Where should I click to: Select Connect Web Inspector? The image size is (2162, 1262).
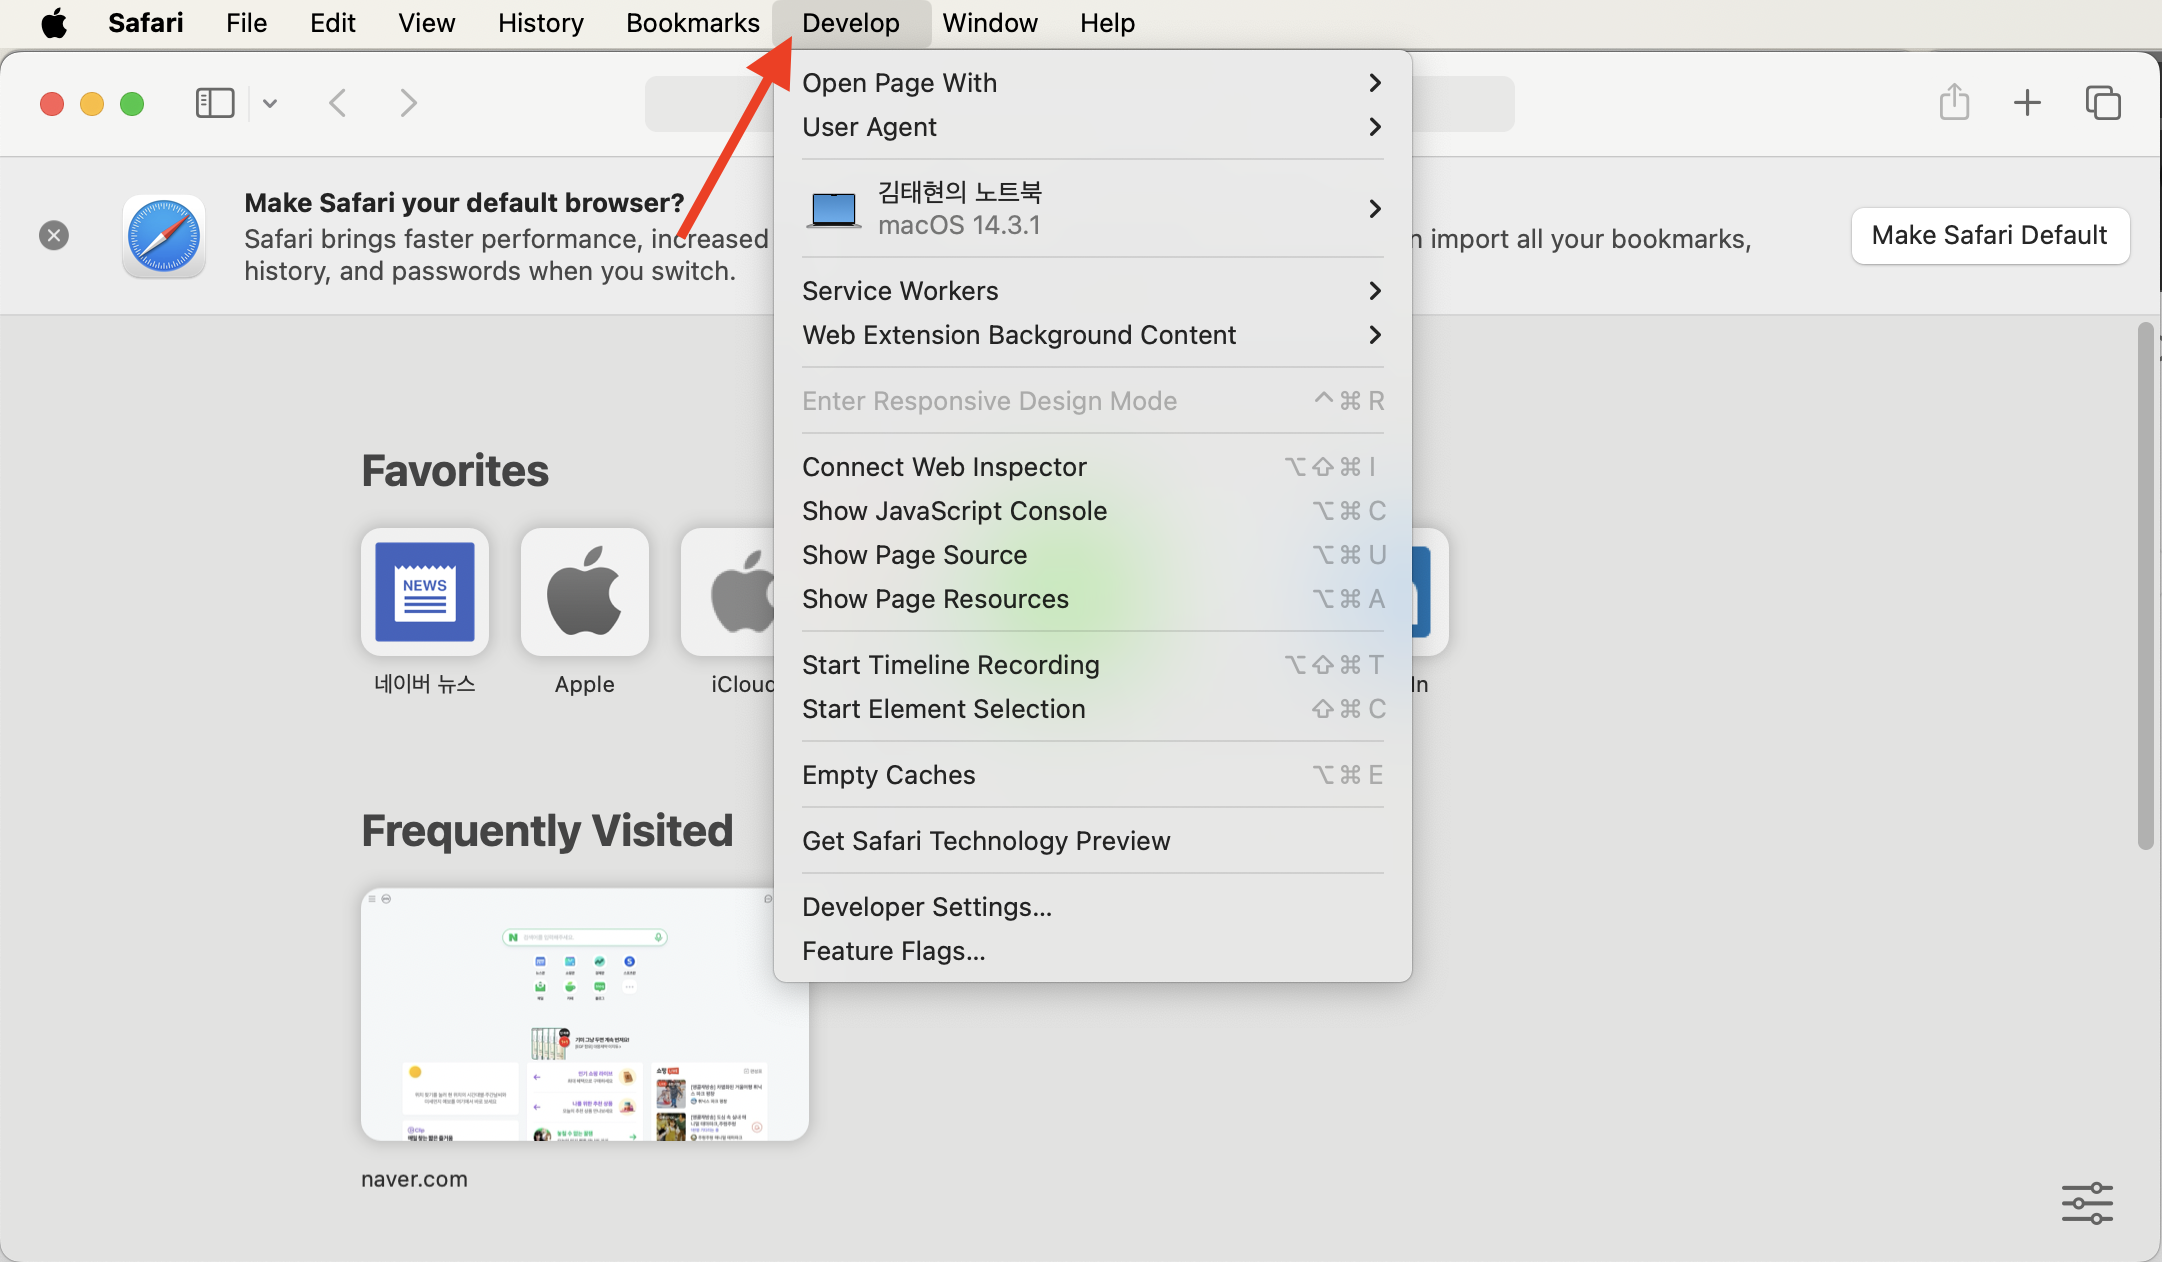1092,467
